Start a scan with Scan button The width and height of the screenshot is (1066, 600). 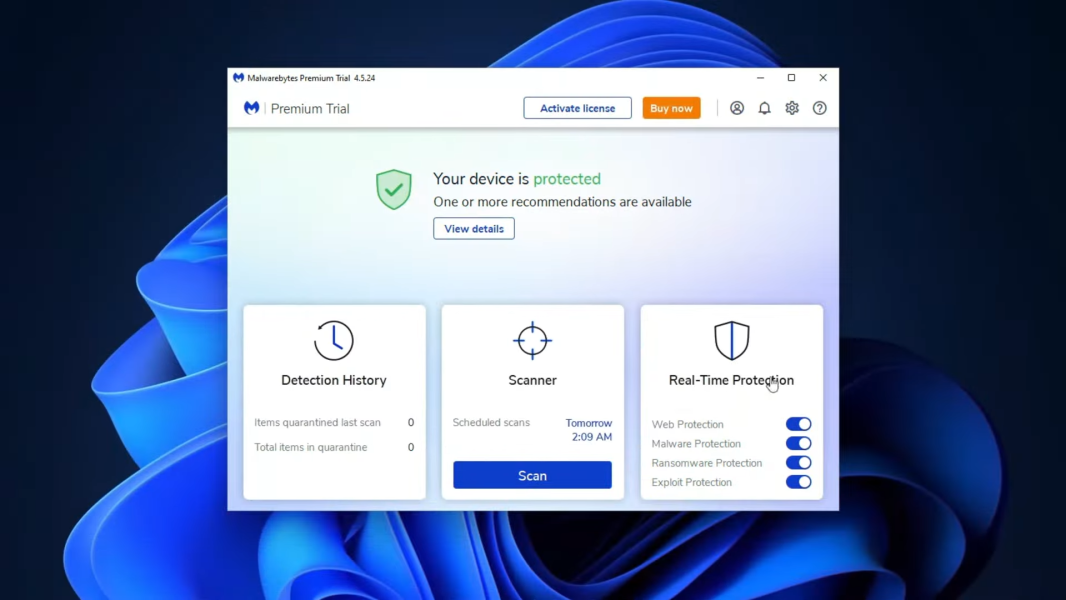(x=532, y=475)
